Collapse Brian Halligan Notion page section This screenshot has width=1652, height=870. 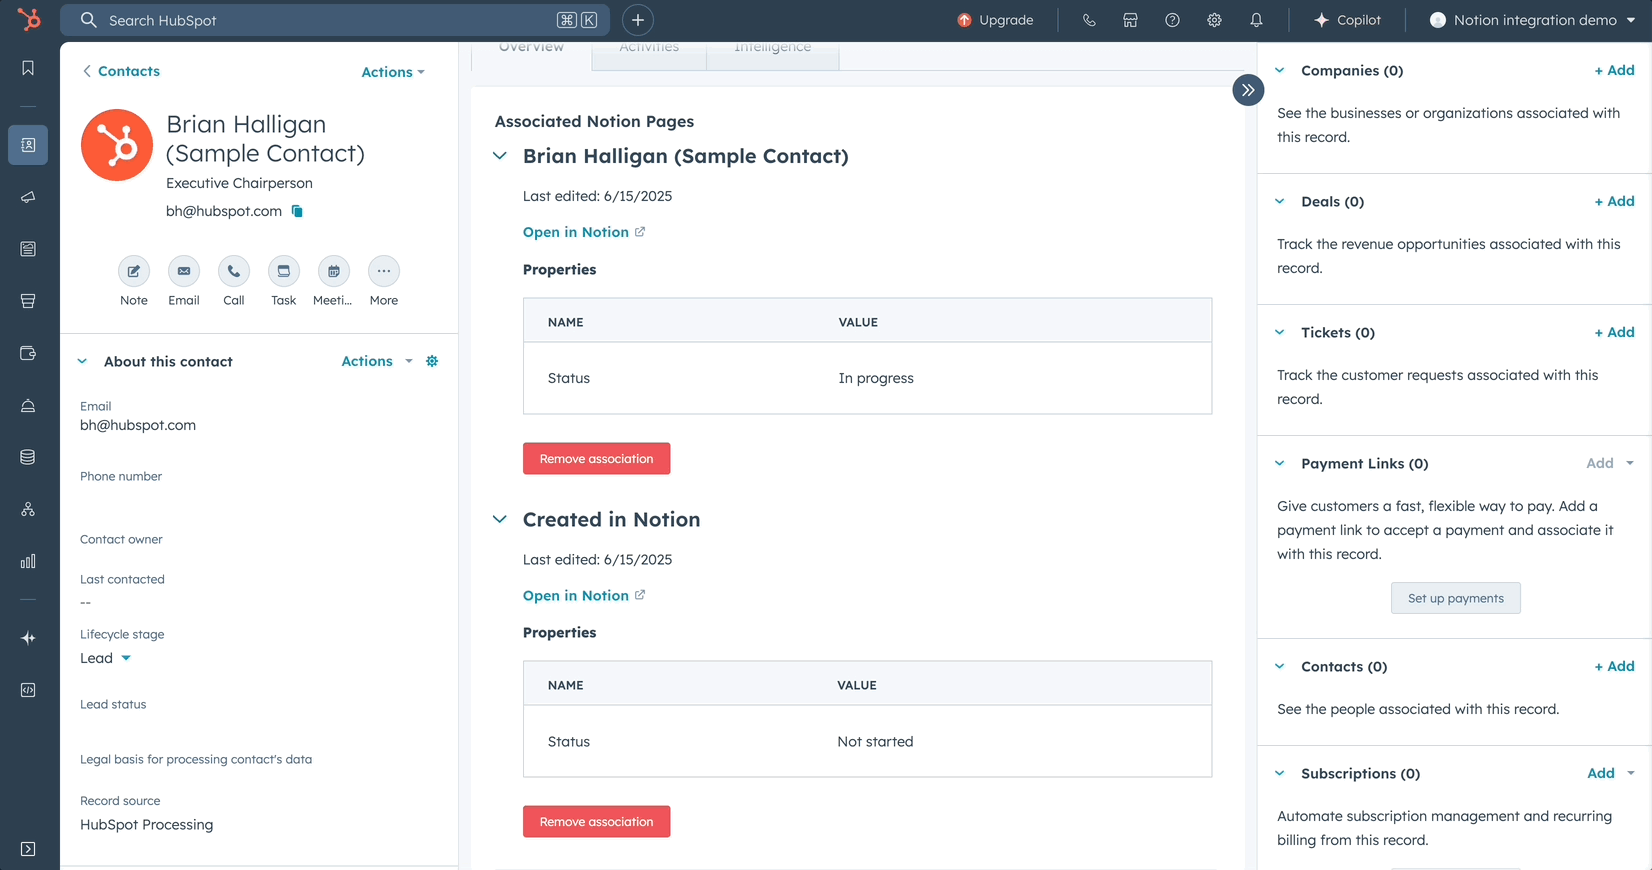tap(500, 156)
